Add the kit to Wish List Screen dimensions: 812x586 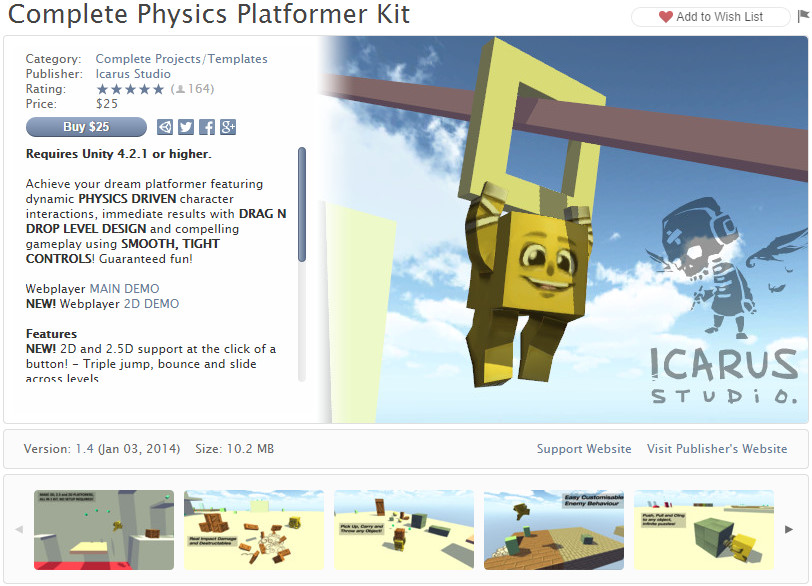click(710, 17)
